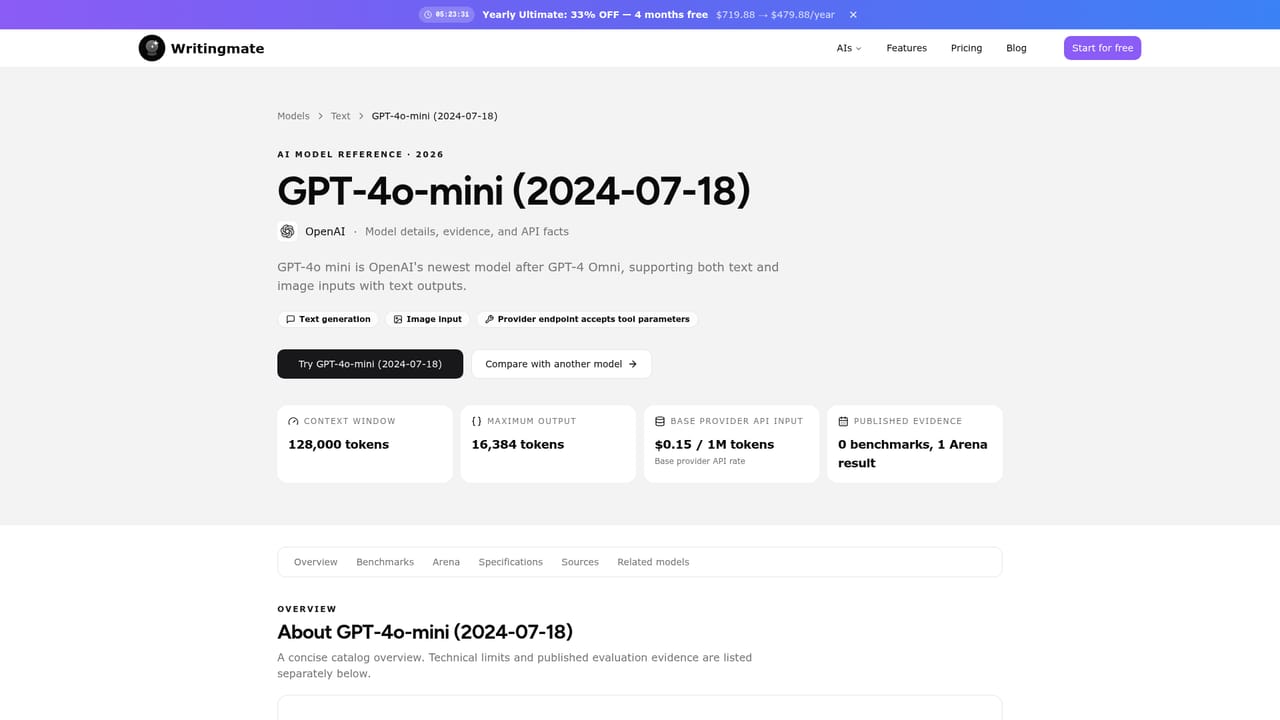1280x720 pixels.
Task: Expand the AIs dropdown in navigation
Action: [849, 48]
